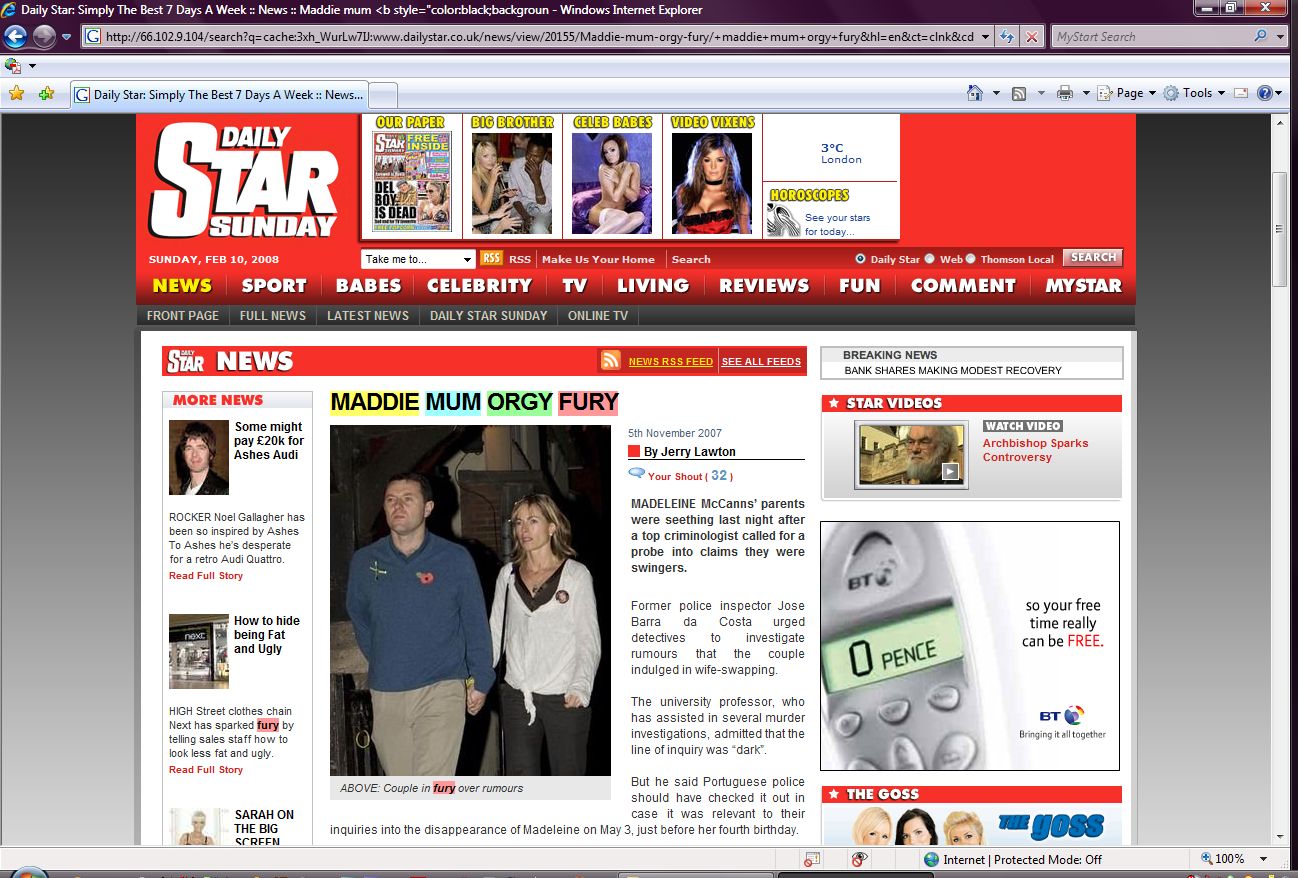1298x878 pixels.
Task: Click the orange RSS icon beside RSS link
Action: [491, 258]
